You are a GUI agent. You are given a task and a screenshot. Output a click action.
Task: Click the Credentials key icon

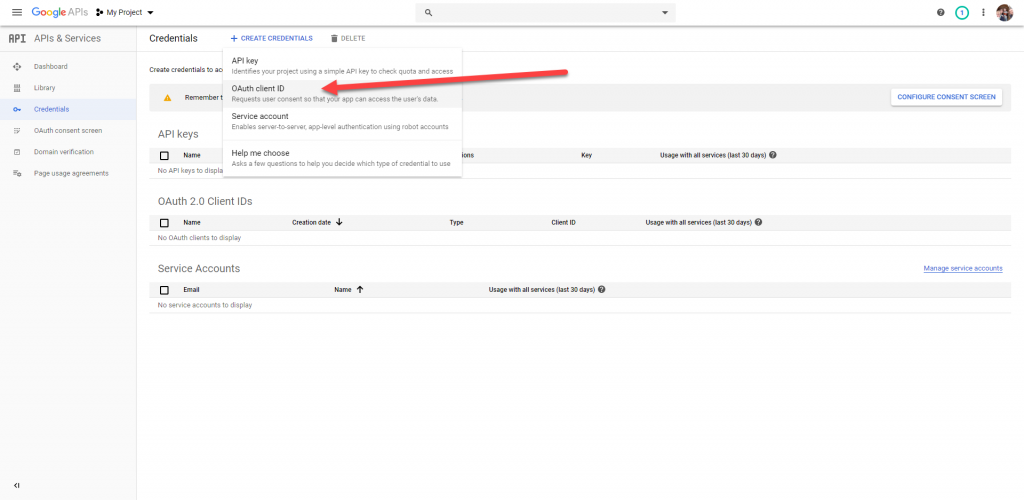point(18,109)
